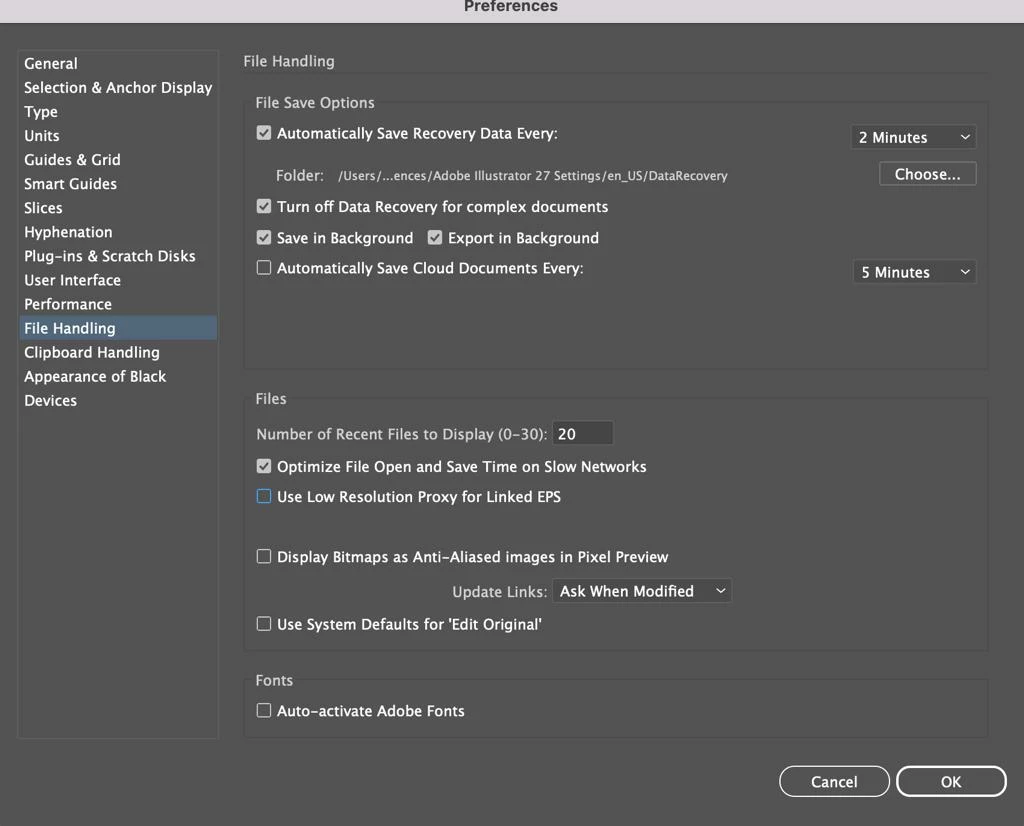Enable Use Low Resolution Proxy for Linked EPS
The width and height of the screenshot is (1024, 826).
[x=264, y=496]
